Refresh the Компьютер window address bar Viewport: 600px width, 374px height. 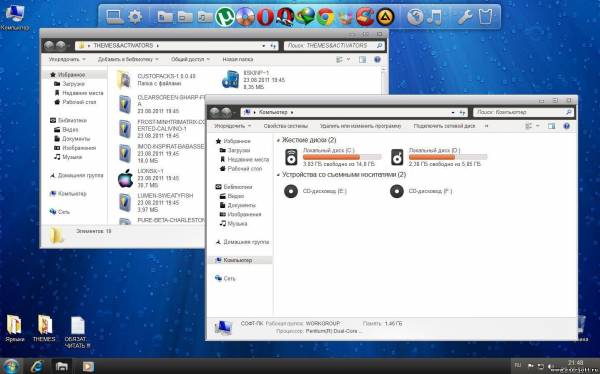coord(463,113)
